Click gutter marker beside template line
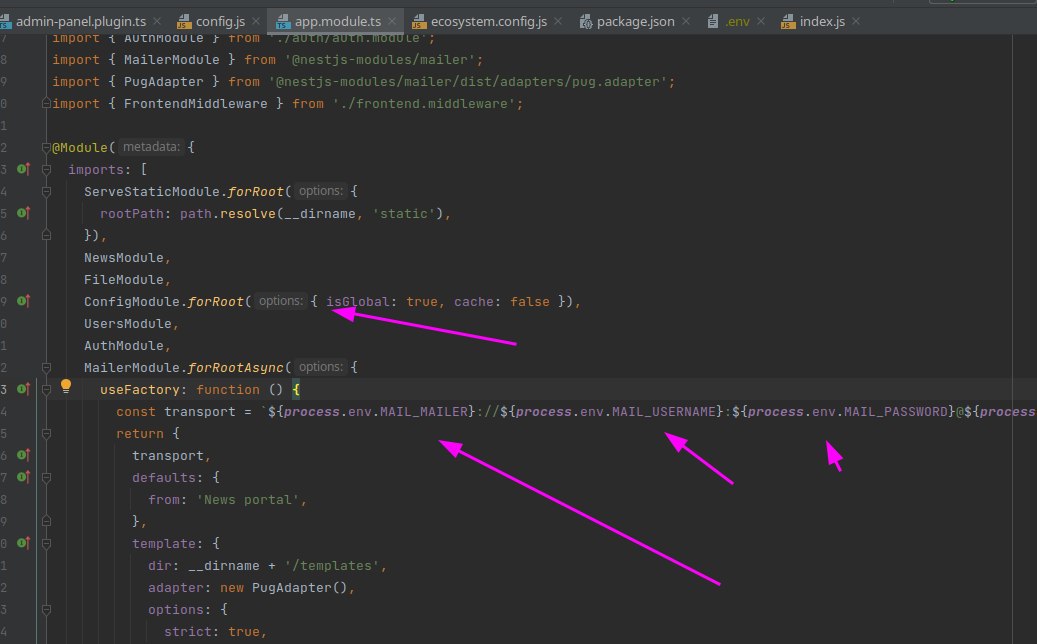 coord(24,542)
